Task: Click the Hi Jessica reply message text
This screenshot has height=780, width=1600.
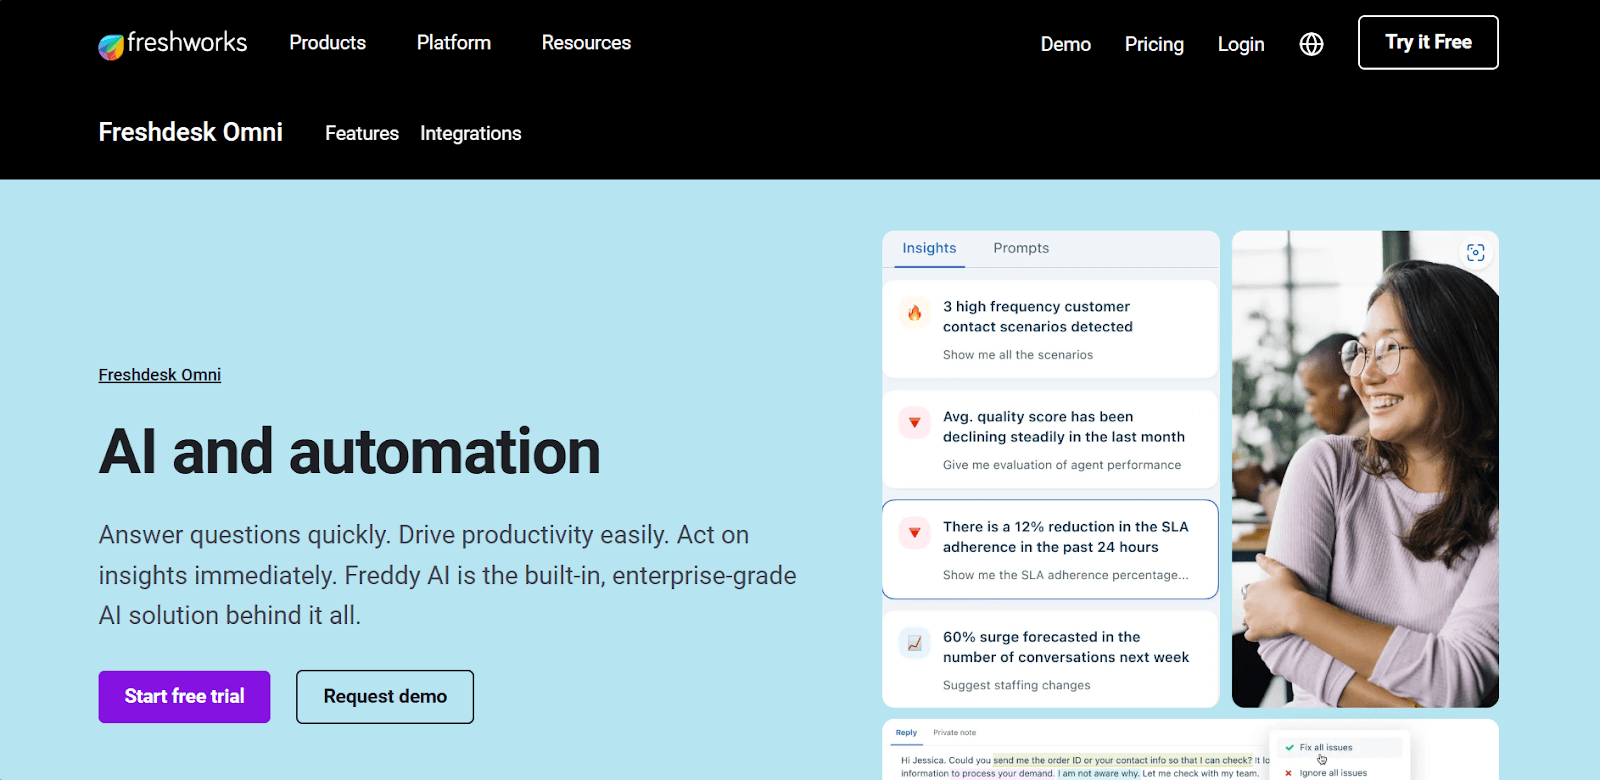Action: [x=1084, y=766]
